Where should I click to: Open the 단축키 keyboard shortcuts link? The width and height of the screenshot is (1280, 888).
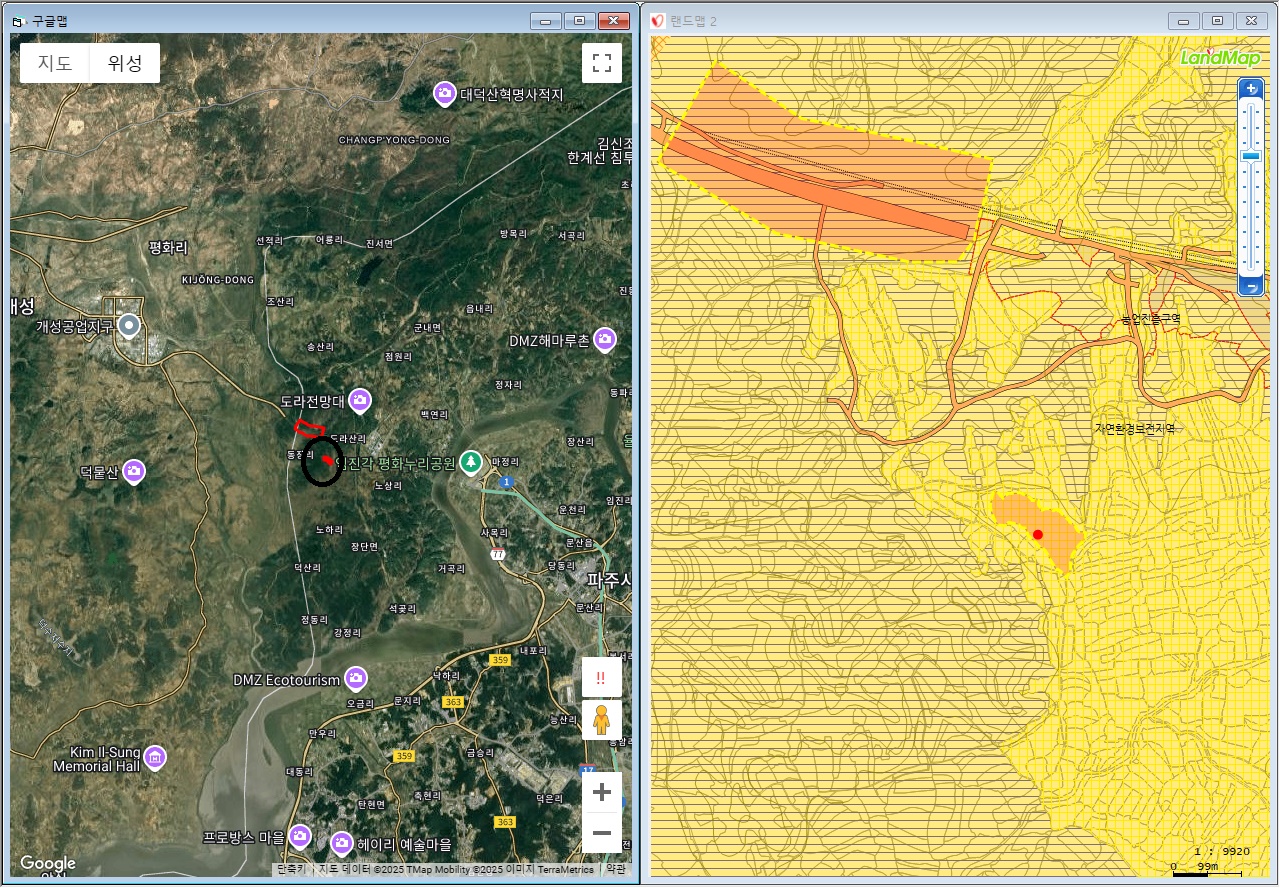point(291,869)
